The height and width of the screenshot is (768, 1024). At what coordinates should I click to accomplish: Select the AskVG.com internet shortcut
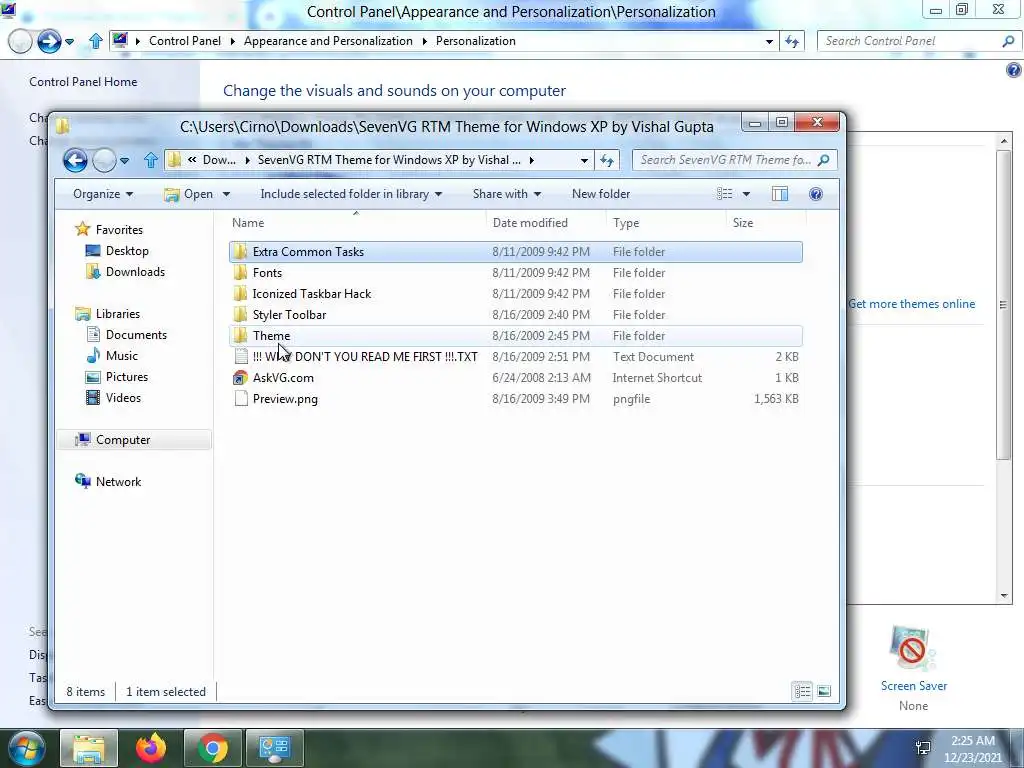(x=516, y=377)
